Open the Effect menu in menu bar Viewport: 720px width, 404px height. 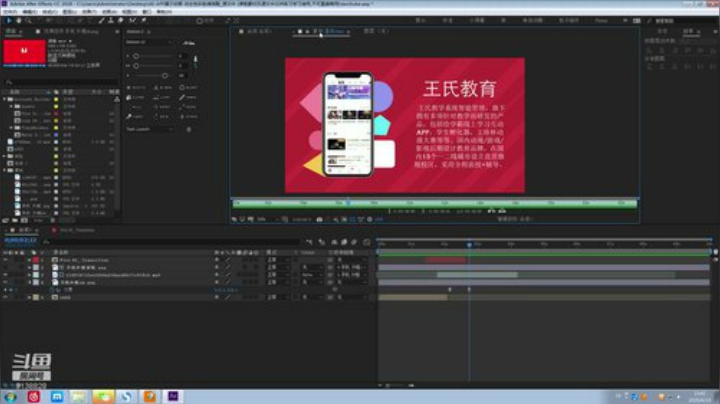[90, 11]
